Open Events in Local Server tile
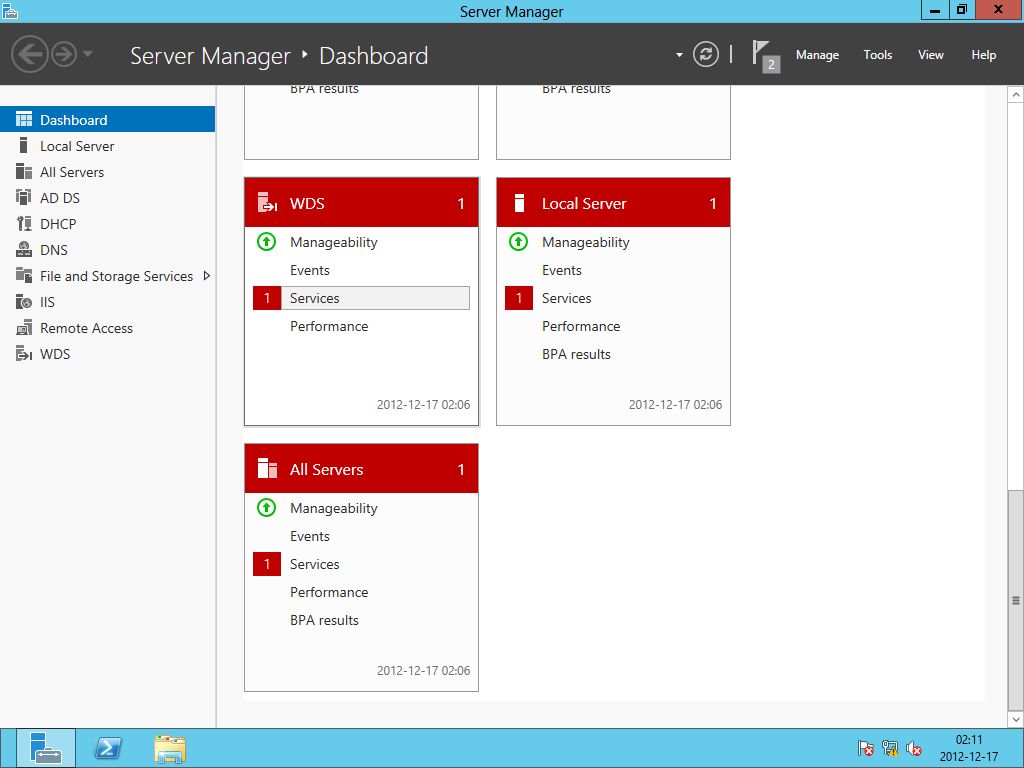Viewport: 1024px width, 768px height. click(562, 270)
